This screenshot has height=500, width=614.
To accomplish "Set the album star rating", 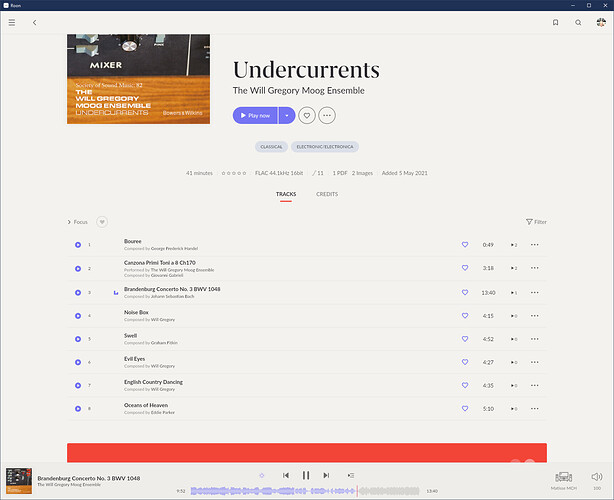I will coord(234,173).
